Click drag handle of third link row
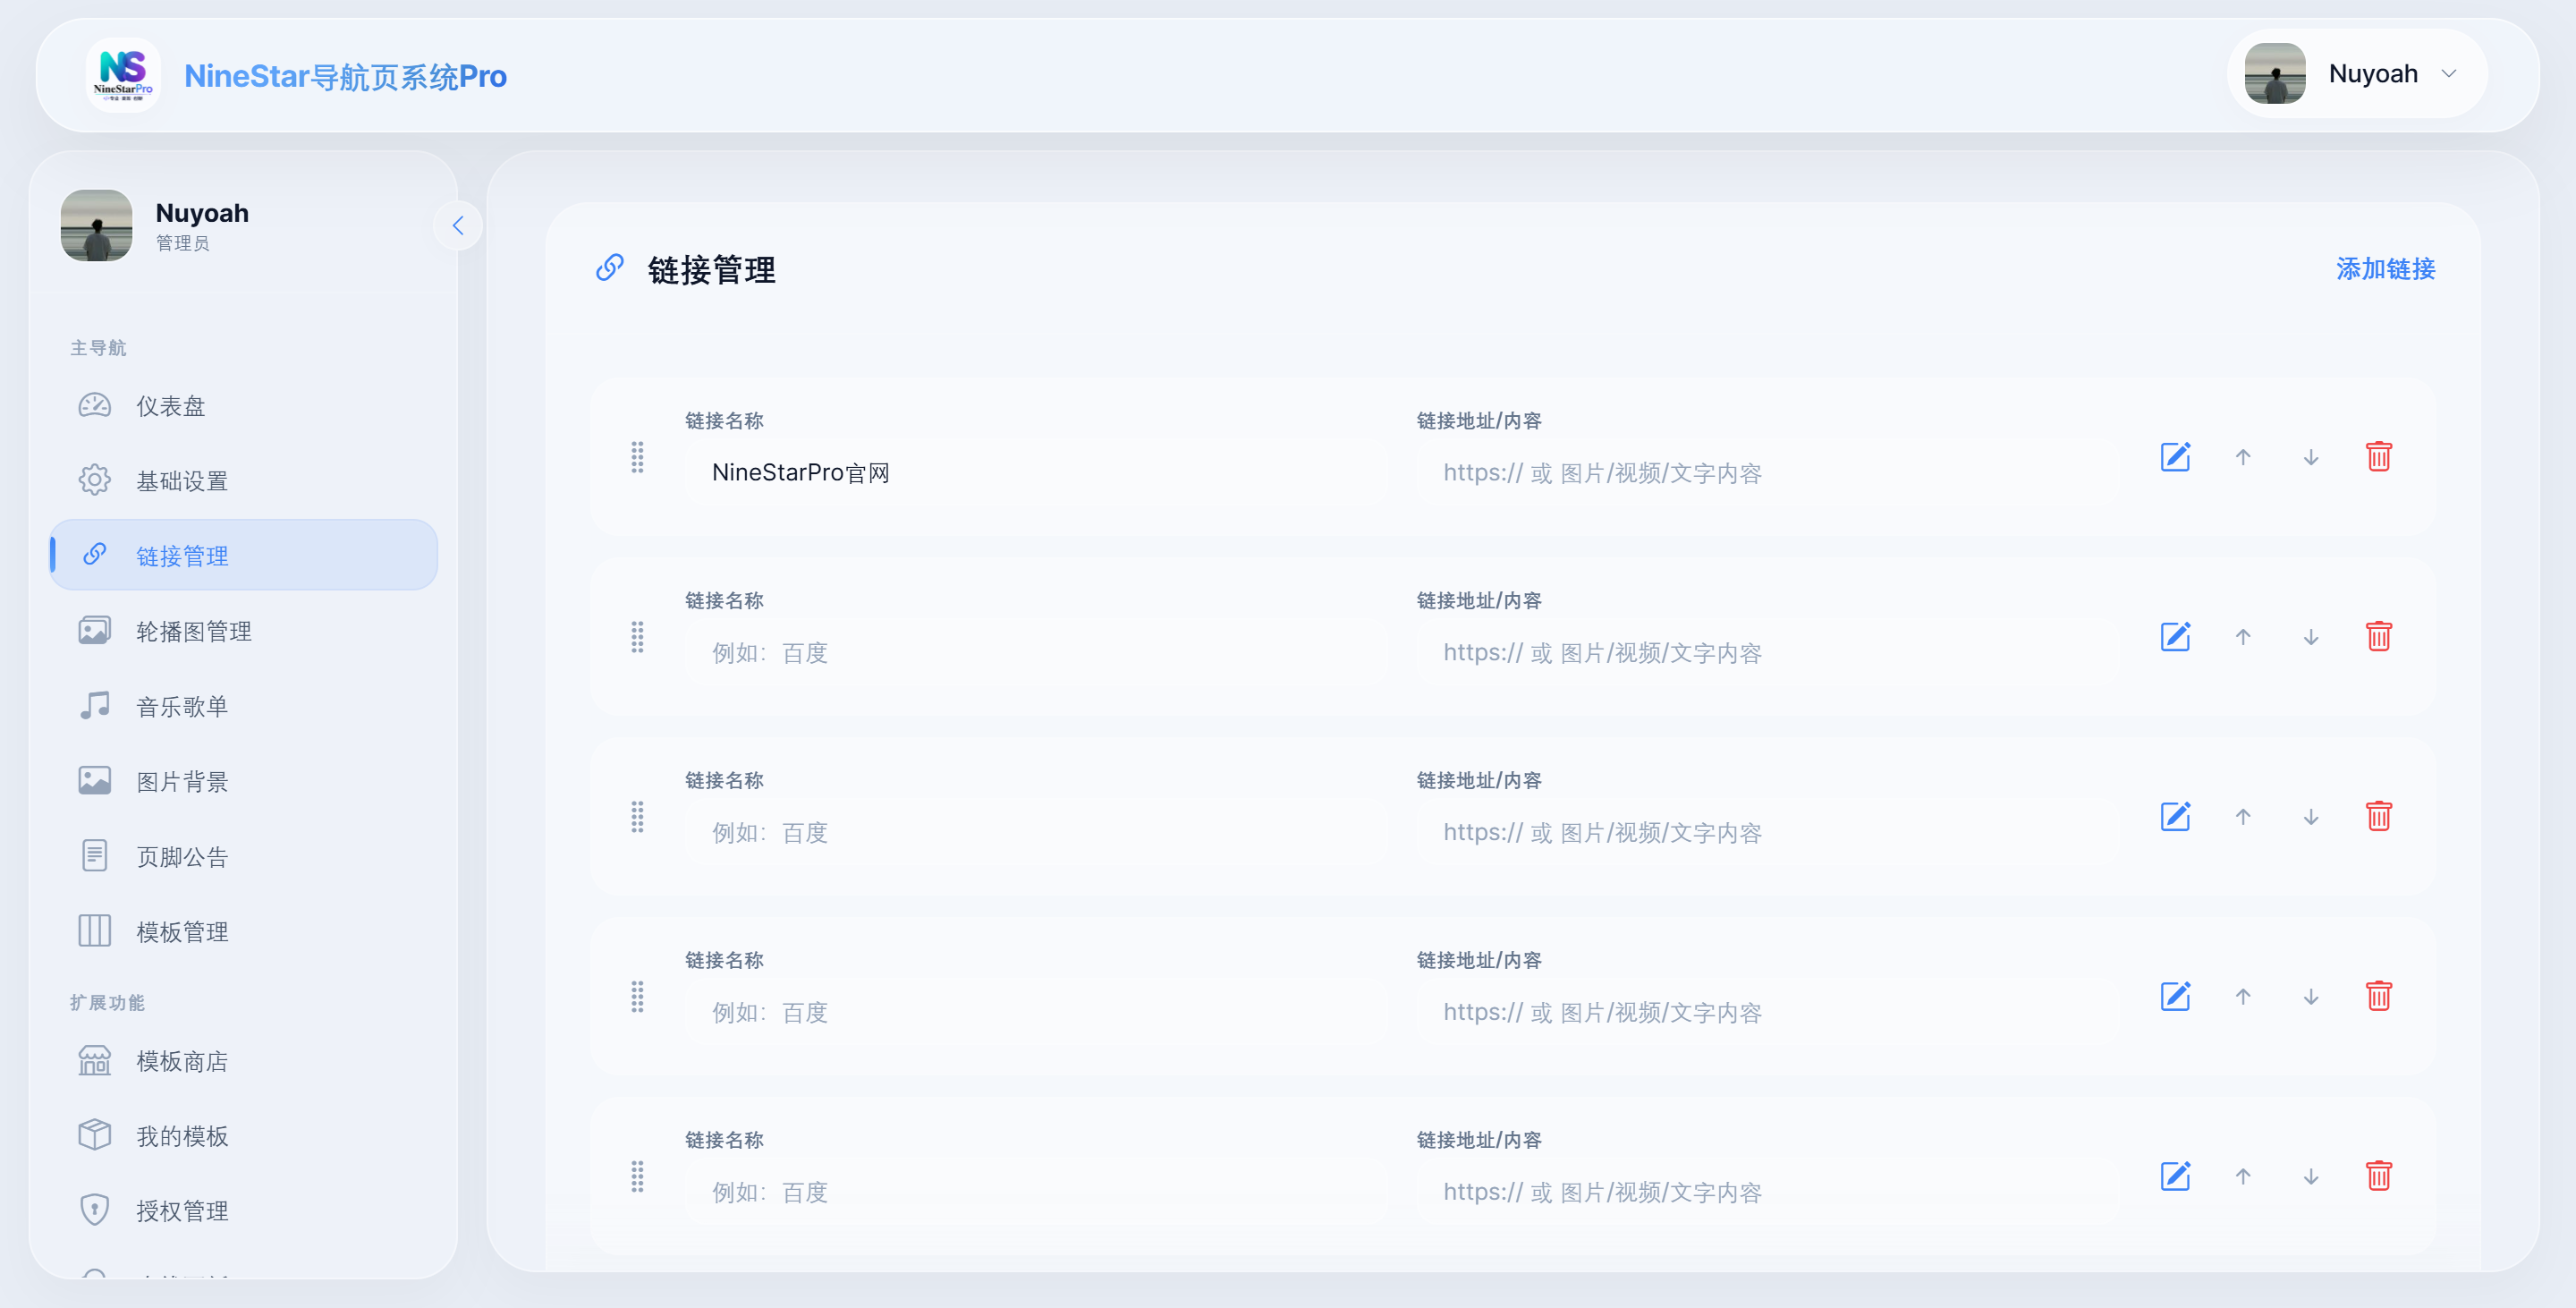This screenshot has width=2576, height=1308. pos(637,817)
